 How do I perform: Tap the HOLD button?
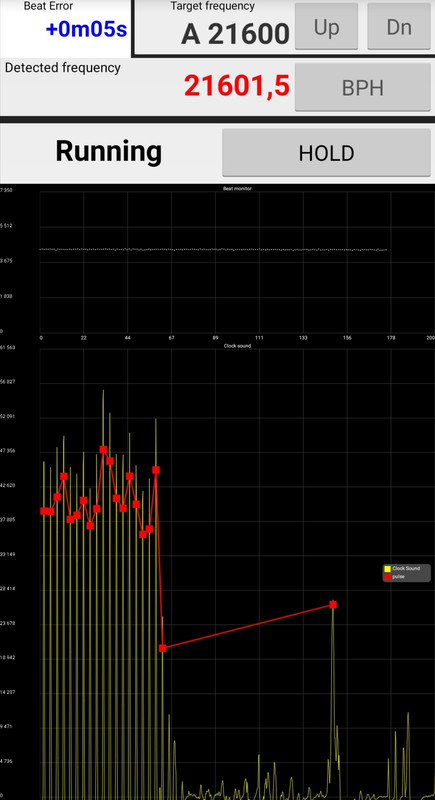(x=326, y=153)
